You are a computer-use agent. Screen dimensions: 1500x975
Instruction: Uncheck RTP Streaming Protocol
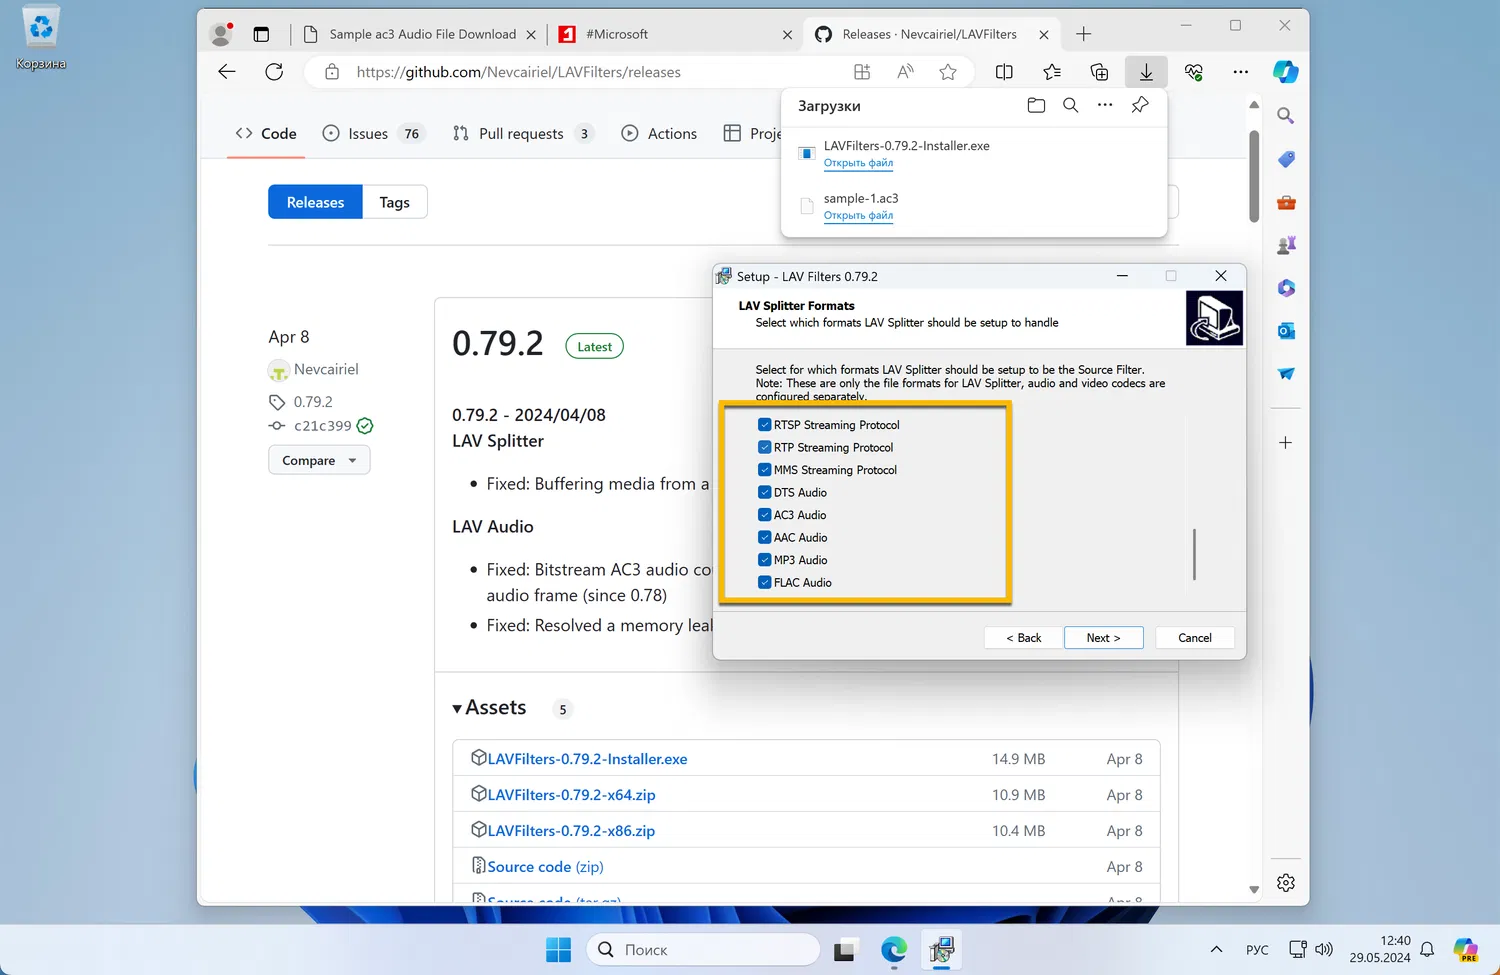765,447
